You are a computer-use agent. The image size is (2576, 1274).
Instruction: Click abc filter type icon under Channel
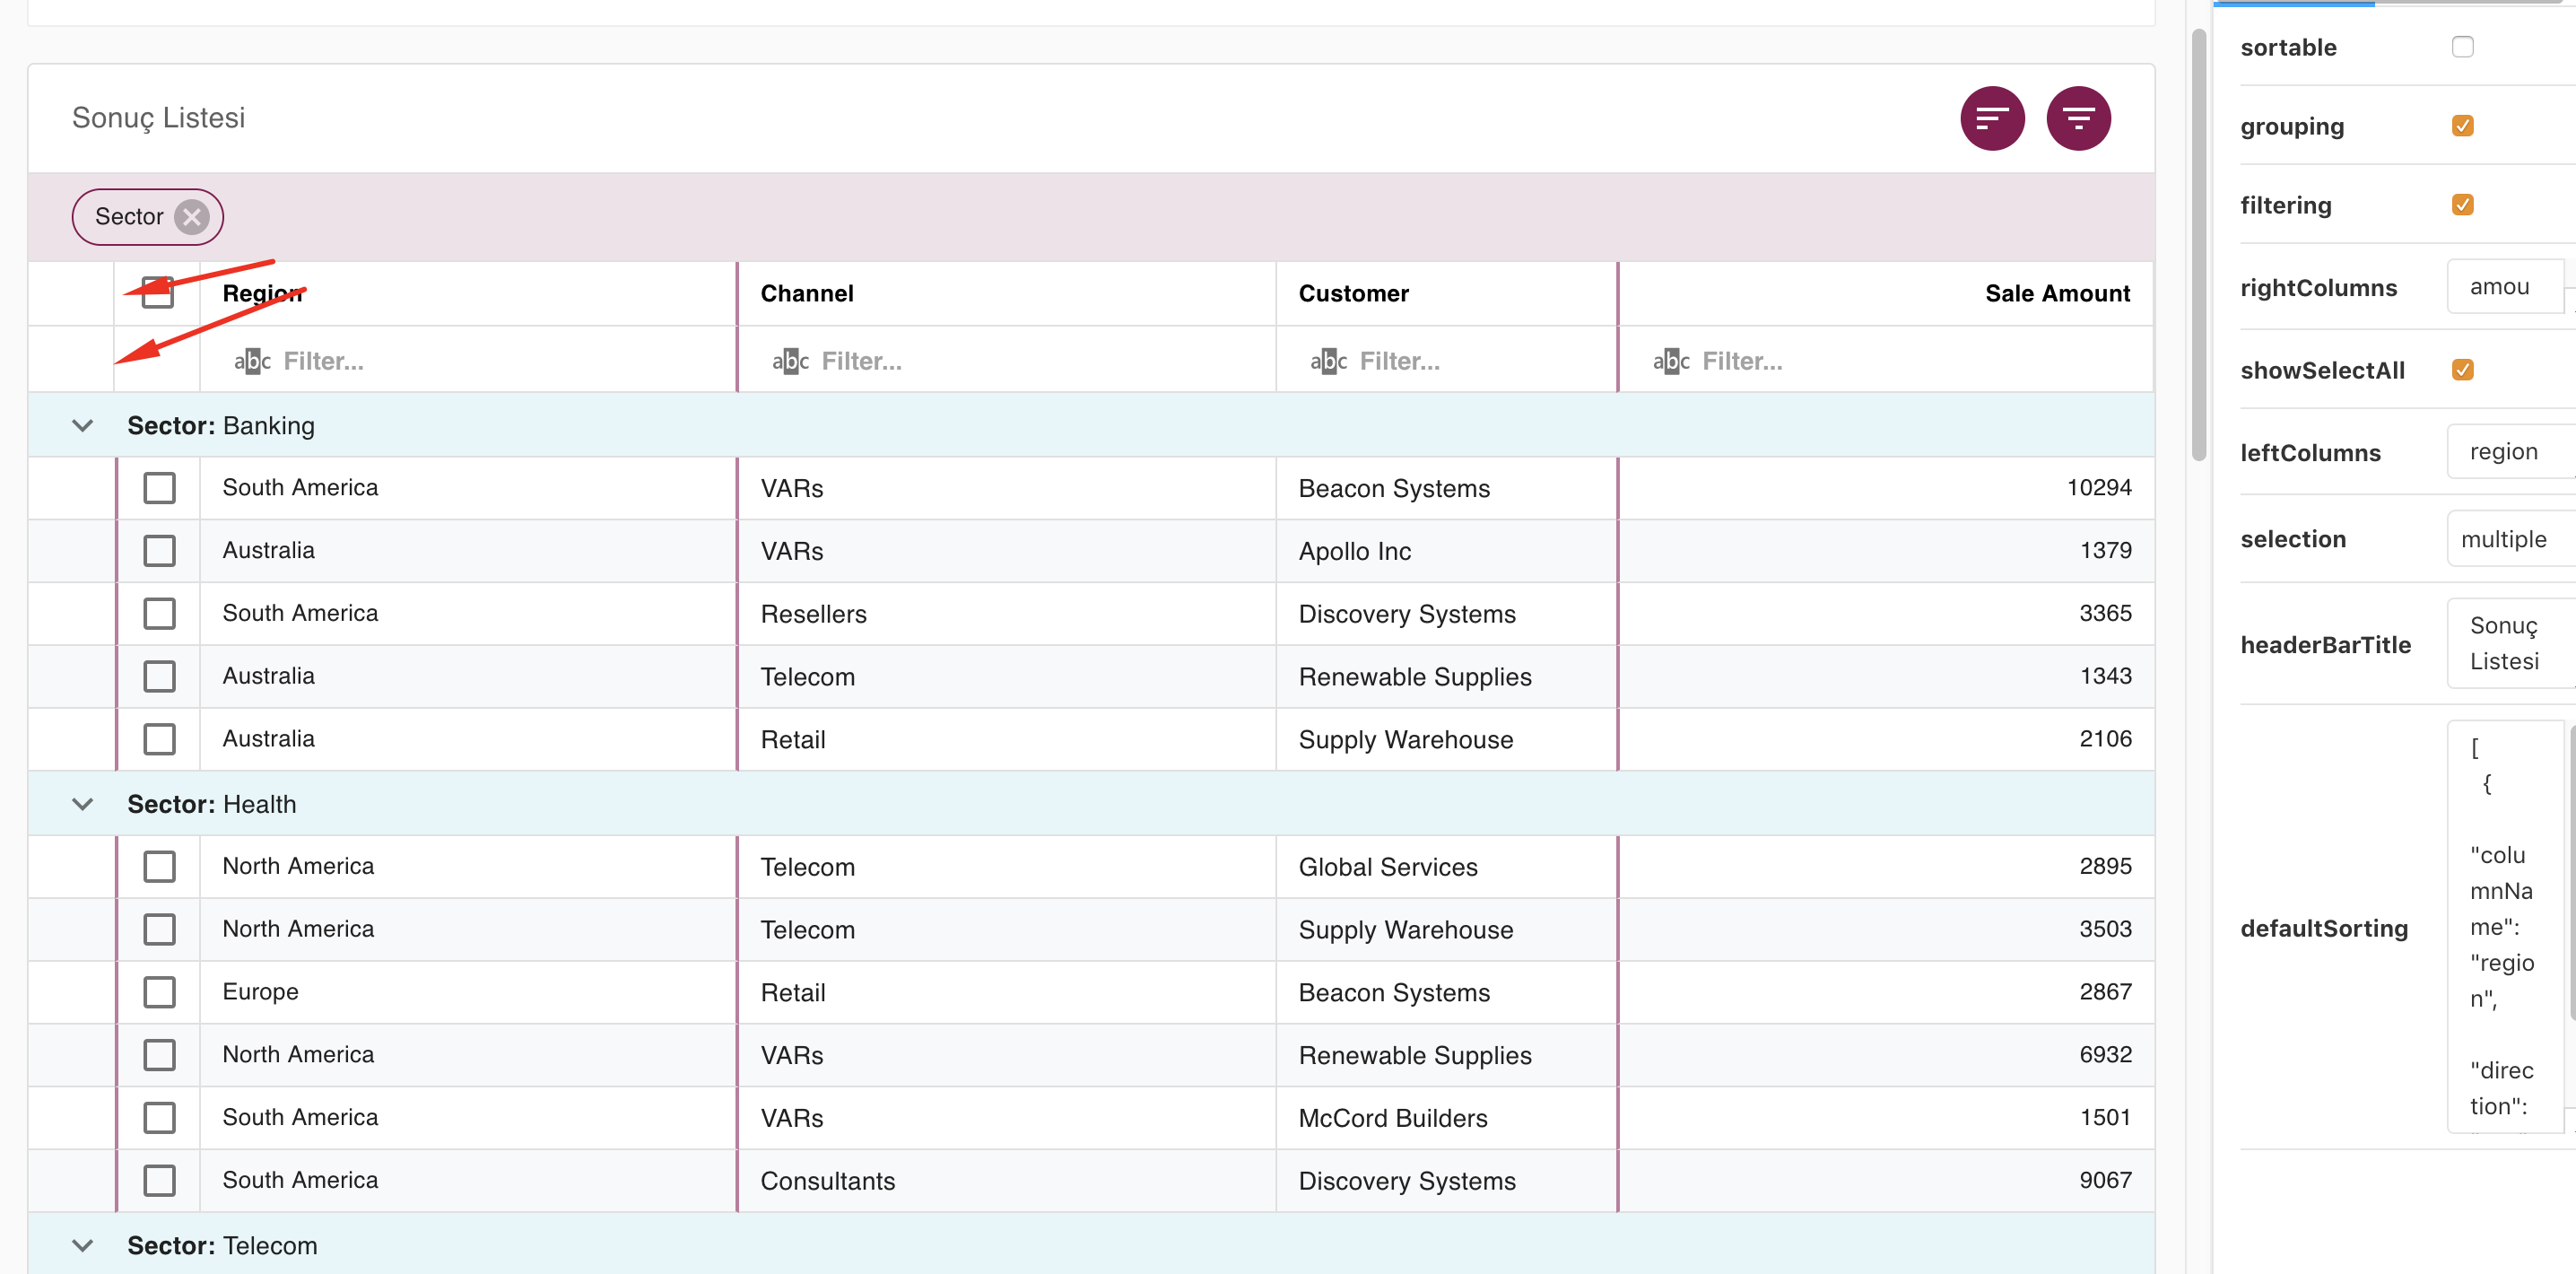click(790, 361)
